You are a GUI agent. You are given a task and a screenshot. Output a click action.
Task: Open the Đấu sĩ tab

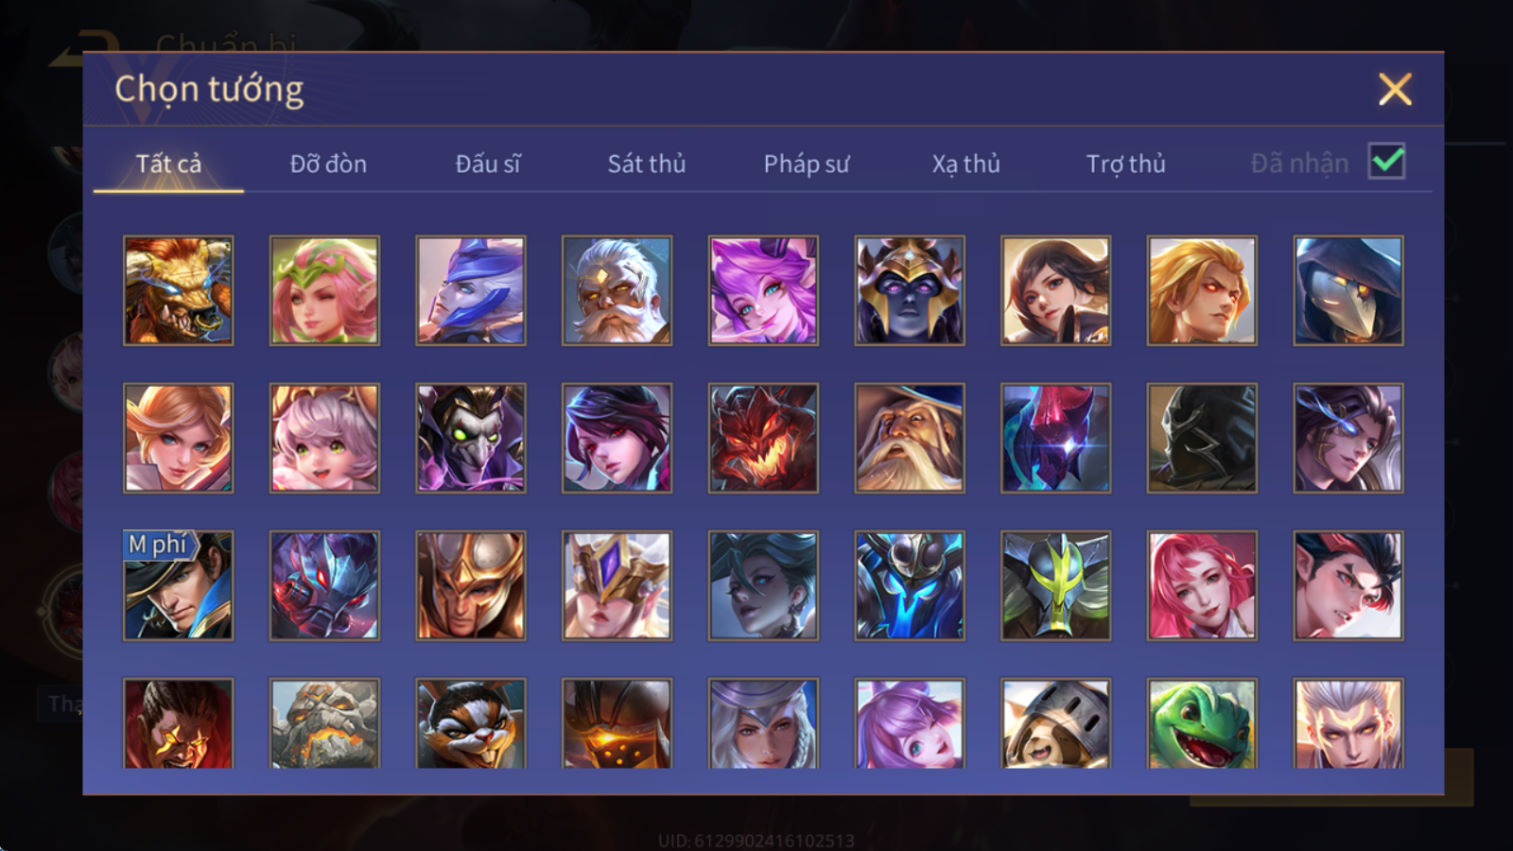(x=488, y=164)
